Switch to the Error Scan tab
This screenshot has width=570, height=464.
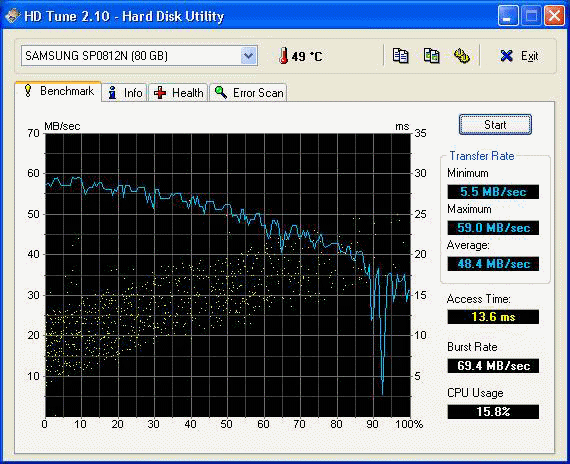[248, 93]
